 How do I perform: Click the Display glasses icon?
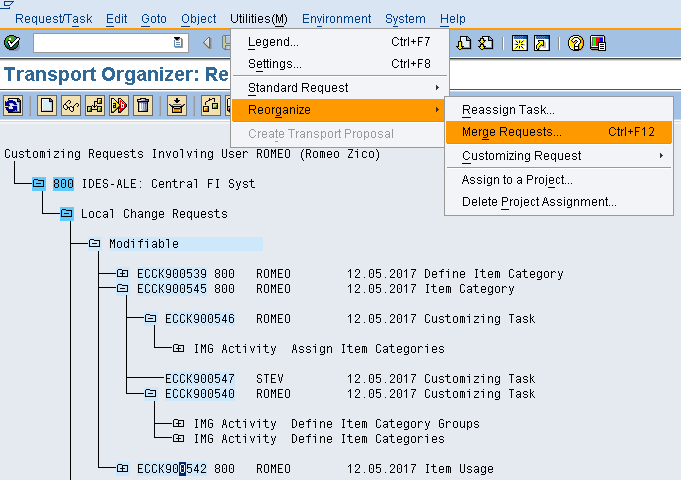coord(71,105)
